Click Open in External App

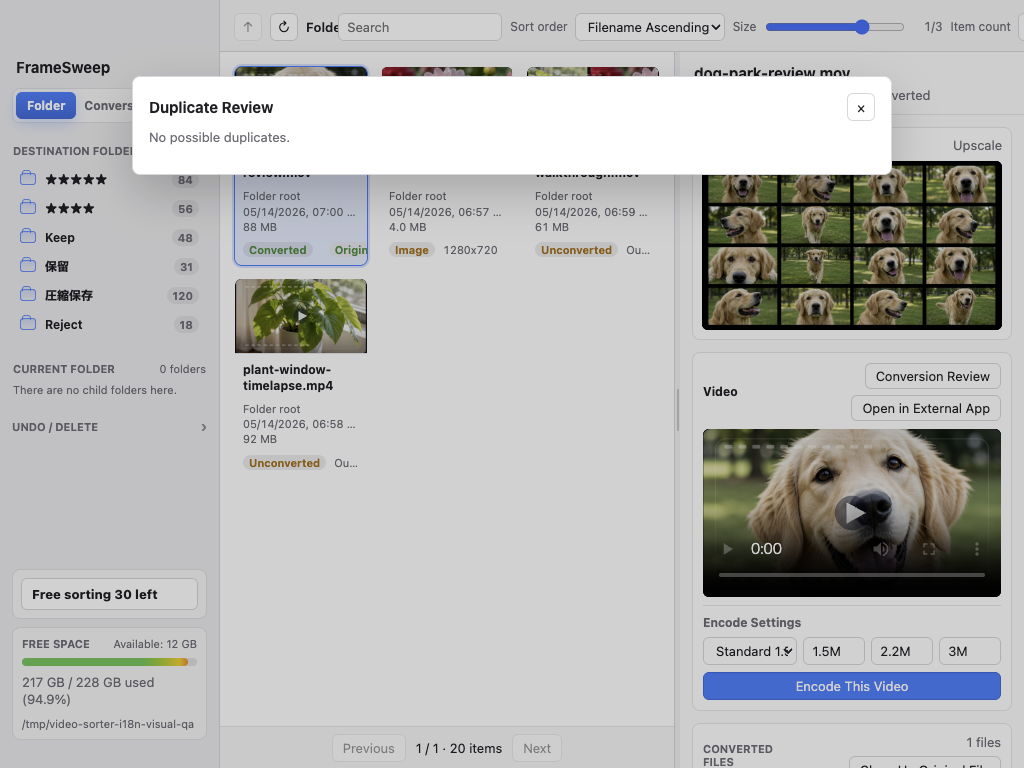coord(926,408)
